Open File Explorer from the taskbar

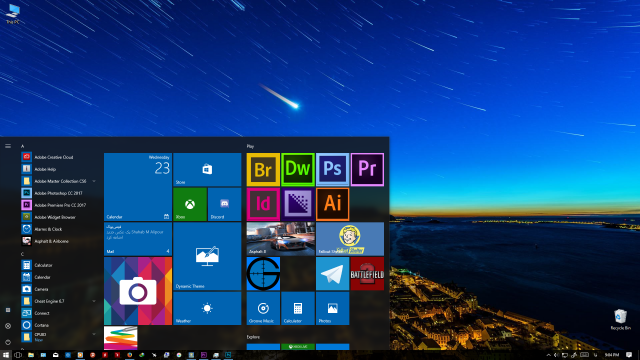31,355
